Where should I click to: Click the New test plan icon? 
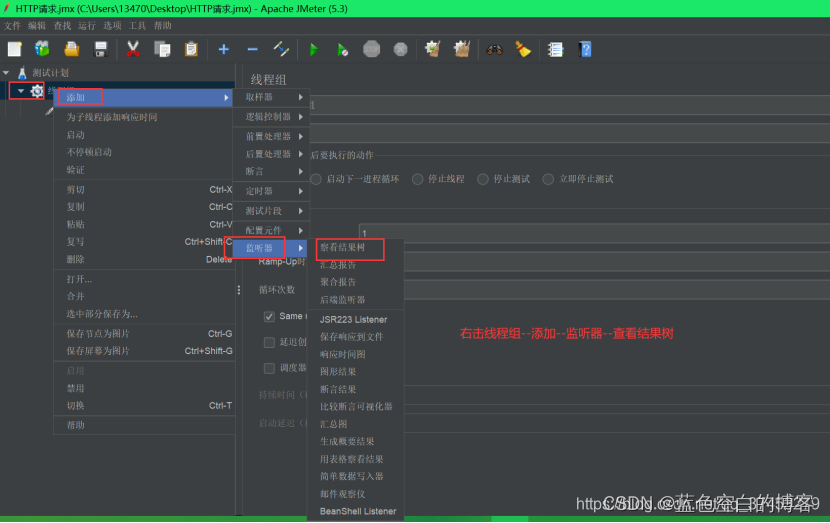coord(15,49)
